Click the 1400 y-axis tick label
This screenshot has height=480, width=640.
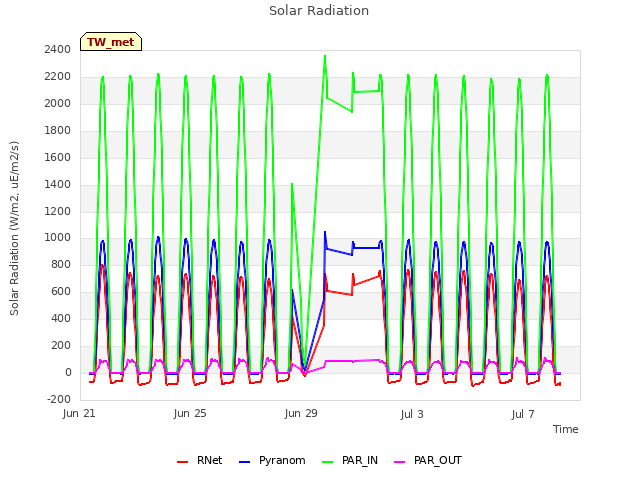coord(58,184)
